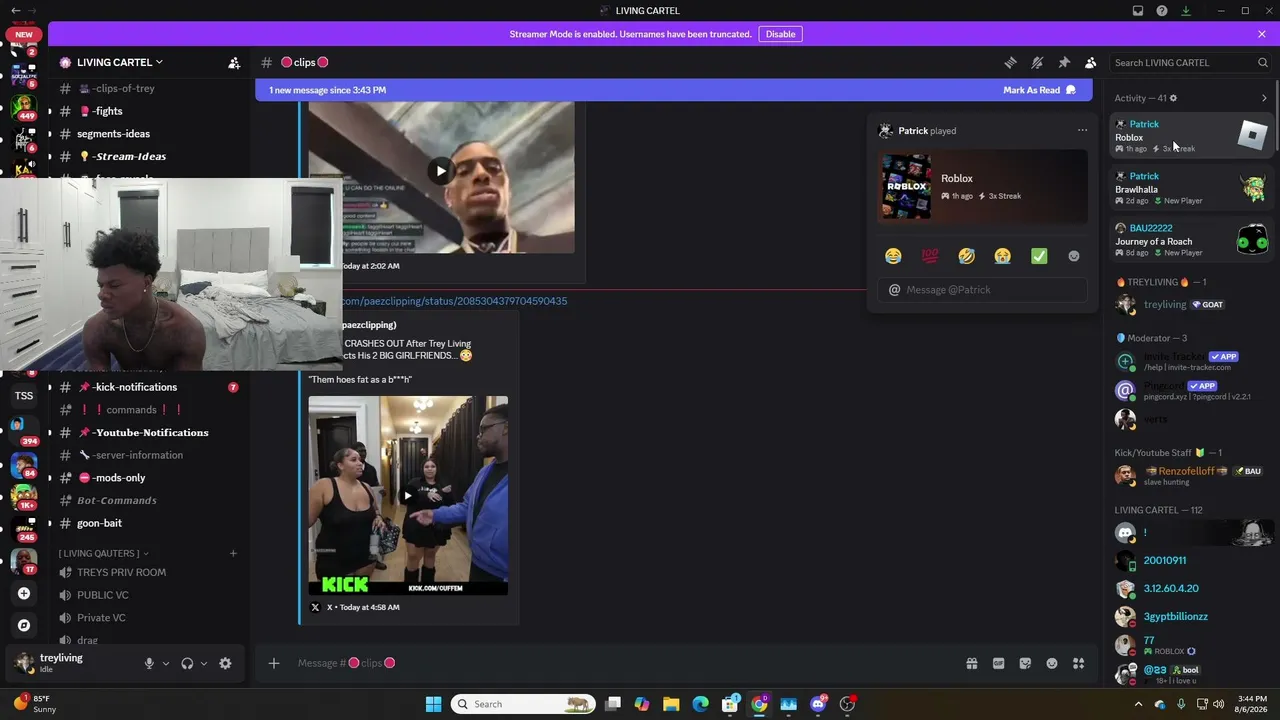The image size is (1280, 720).
Task: Open User Settings gear
Action: coord(225,663)
